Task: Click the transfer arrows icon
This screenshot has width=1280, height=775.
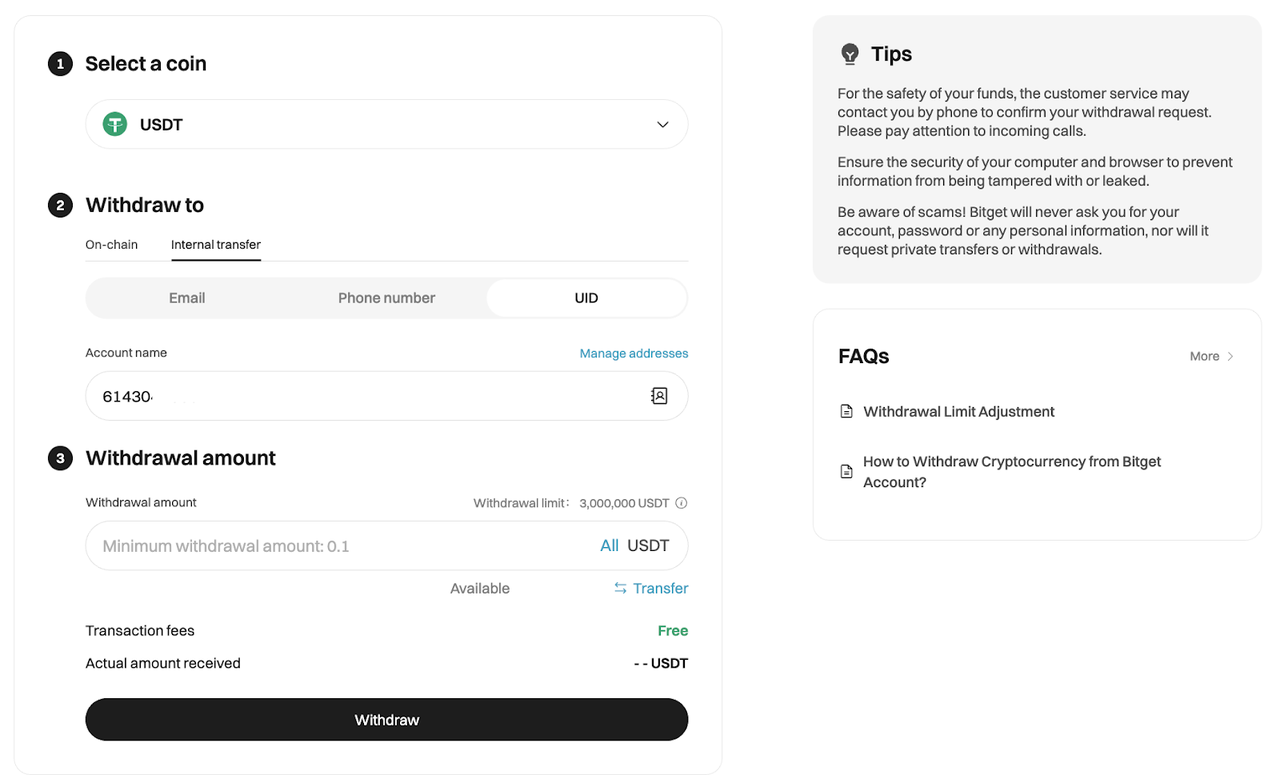Action: [x=620, y=588]
